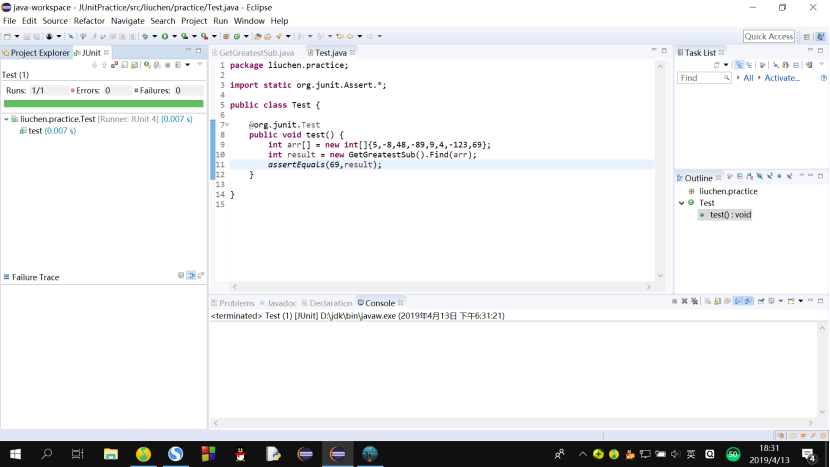The image size is (830, 467).
Task: Toggle show failures only in JUnit view
Action: 114,65
